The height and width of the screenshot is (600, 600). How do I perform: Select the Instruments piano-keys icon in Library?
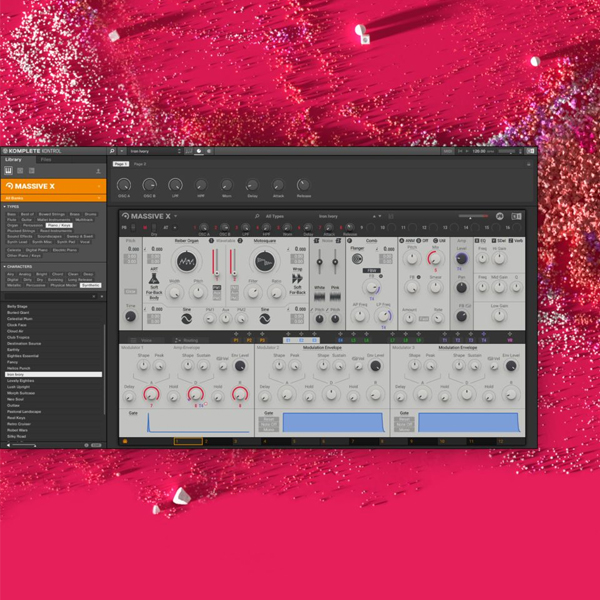click(8, 171)
